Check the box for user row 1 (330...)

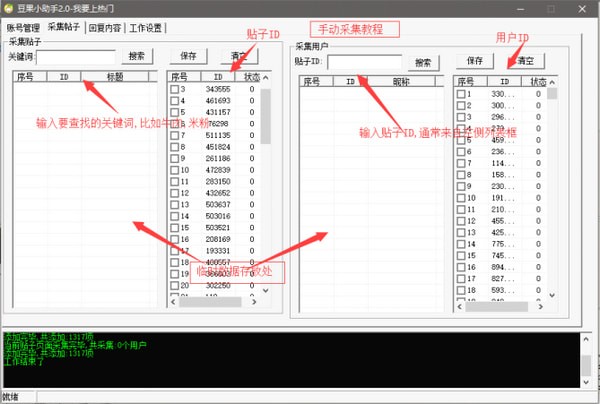click(x=461, y=94)
